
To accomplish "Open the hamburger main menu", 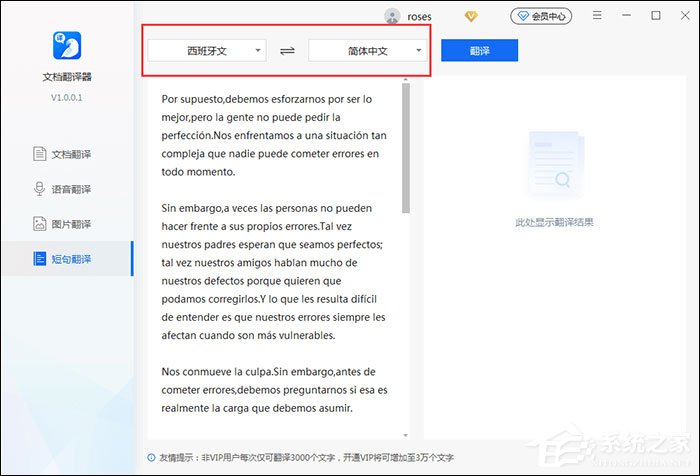I will point(597,16).
